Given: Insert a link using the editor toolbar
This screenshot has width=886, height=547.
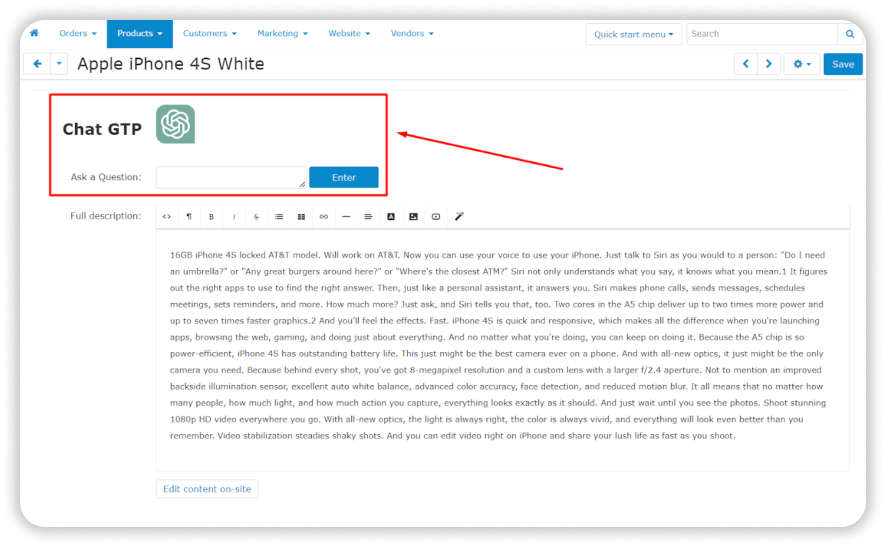Looking at the screenshot, I should (x=323, y=216).
